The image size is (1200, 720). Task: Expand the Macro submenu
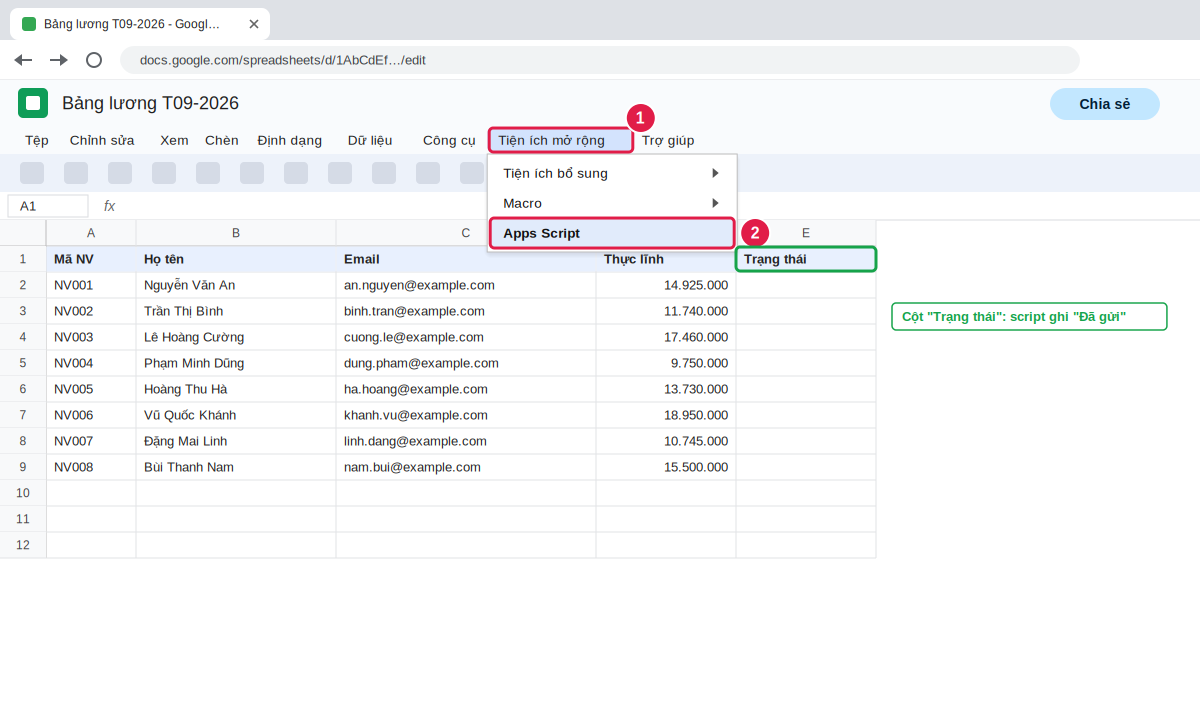612,203
